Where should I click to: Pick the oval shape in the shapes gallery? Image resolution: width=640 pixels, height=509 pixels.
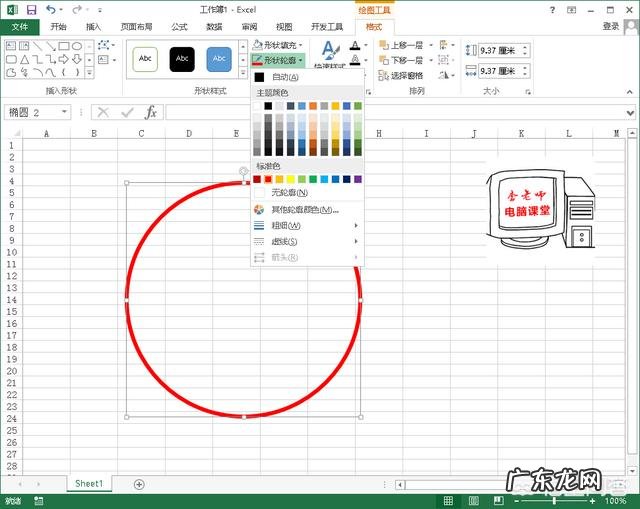click(77, 46)
